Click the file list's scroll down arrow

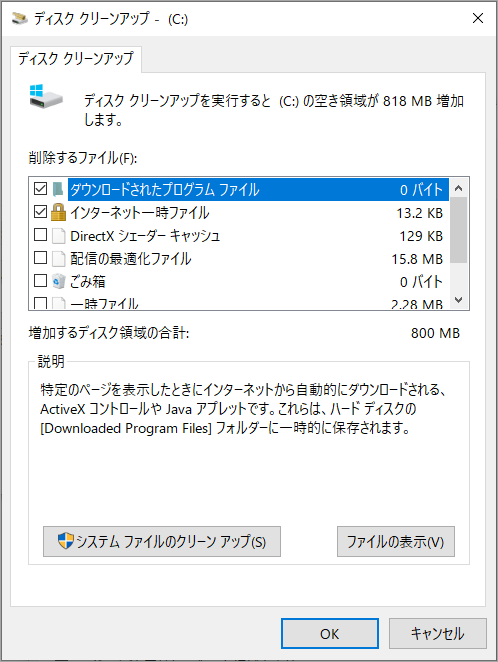(459, 300)
